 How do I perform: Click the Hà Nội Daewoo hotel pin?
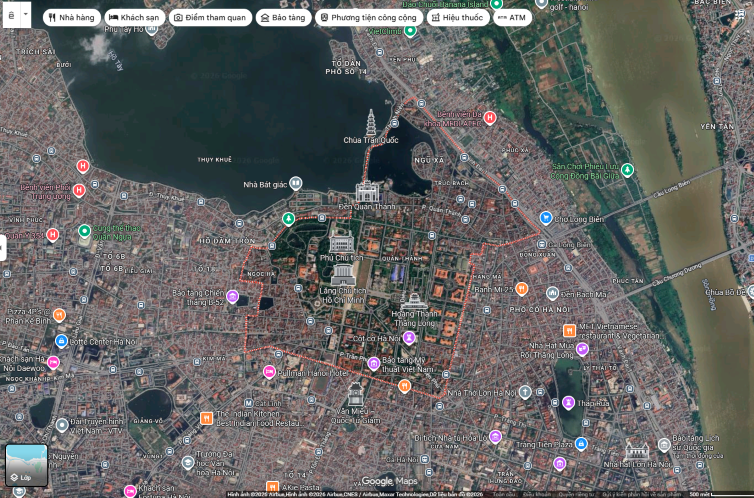tap(53, 362)
